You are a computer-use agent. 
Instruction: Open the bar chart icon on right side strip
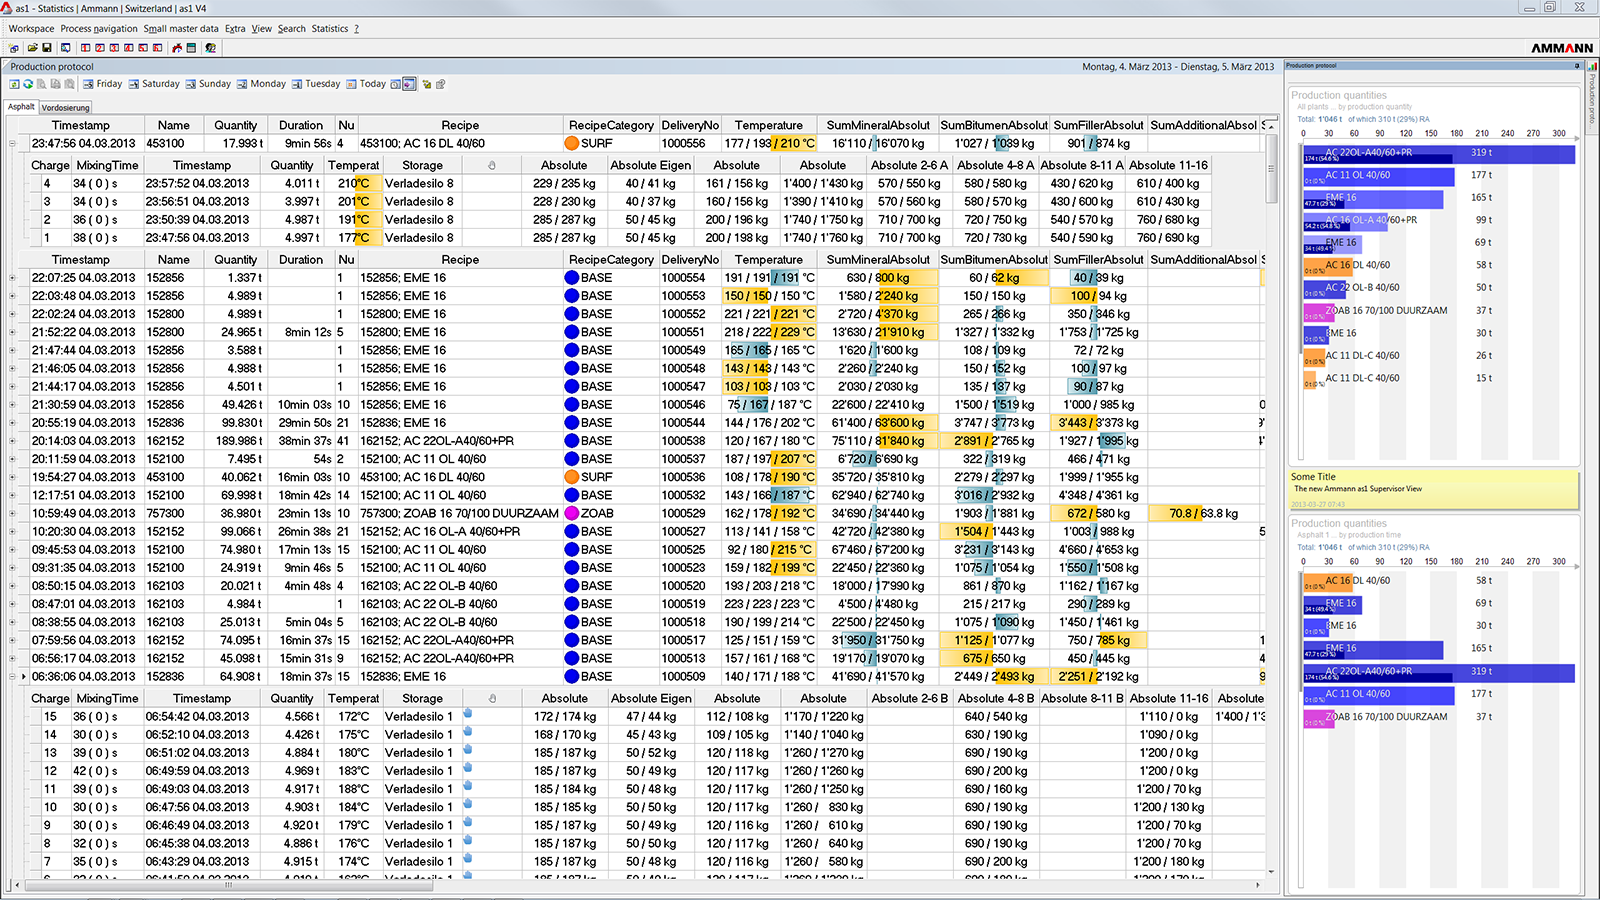(1592, 66)
